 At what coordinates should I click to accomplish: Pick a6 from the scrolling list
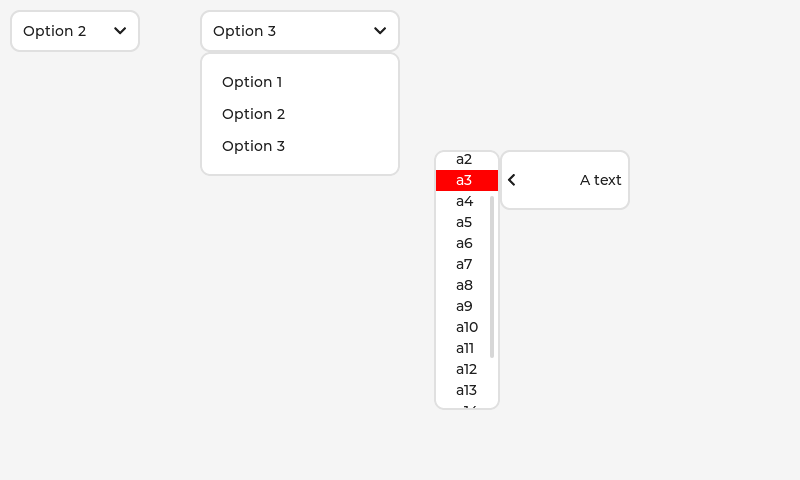pyautogui.click(x=464, y=243)
